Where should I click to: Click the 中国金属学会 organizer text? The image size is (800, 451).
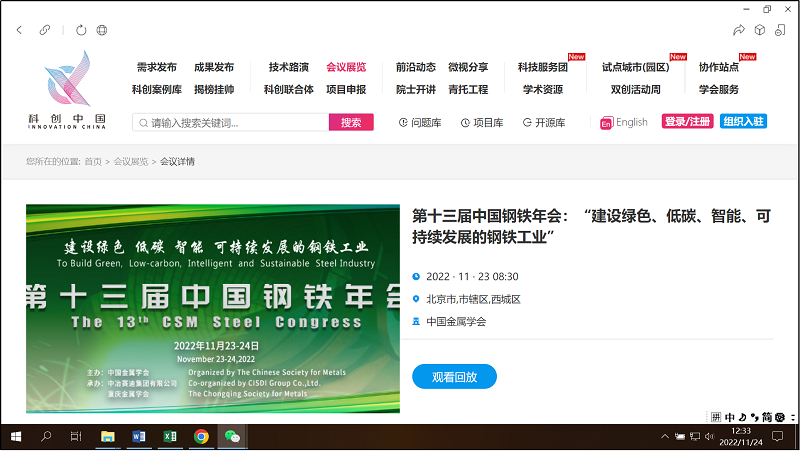pyautogui.click(x=456, y=322)
